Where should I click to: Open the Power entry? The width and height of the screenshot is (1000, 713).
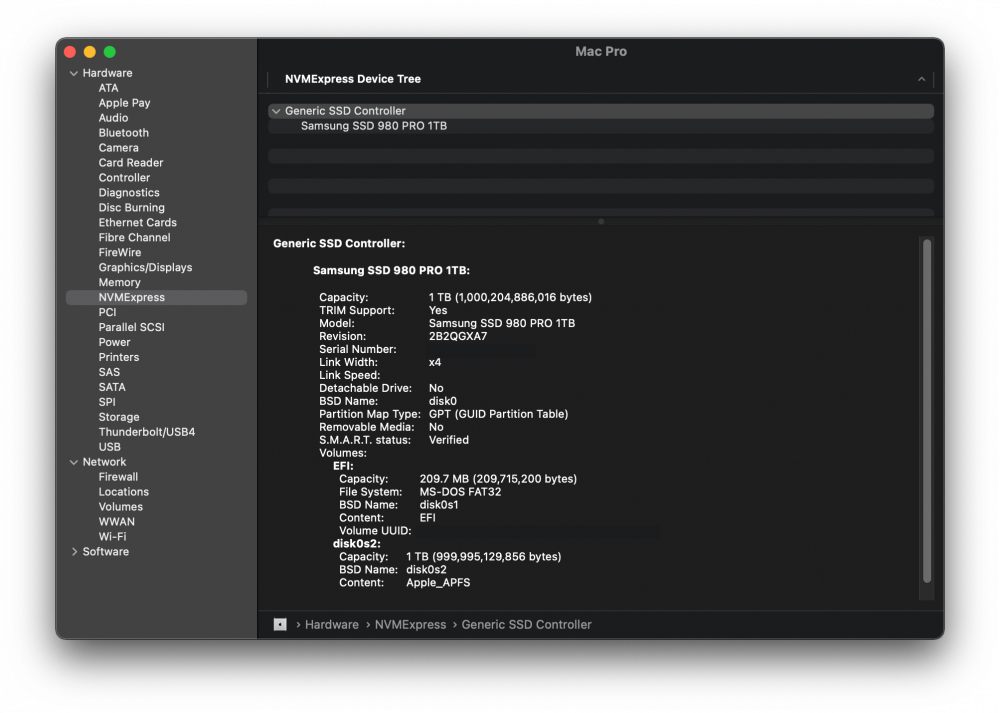tap(114, 342)
